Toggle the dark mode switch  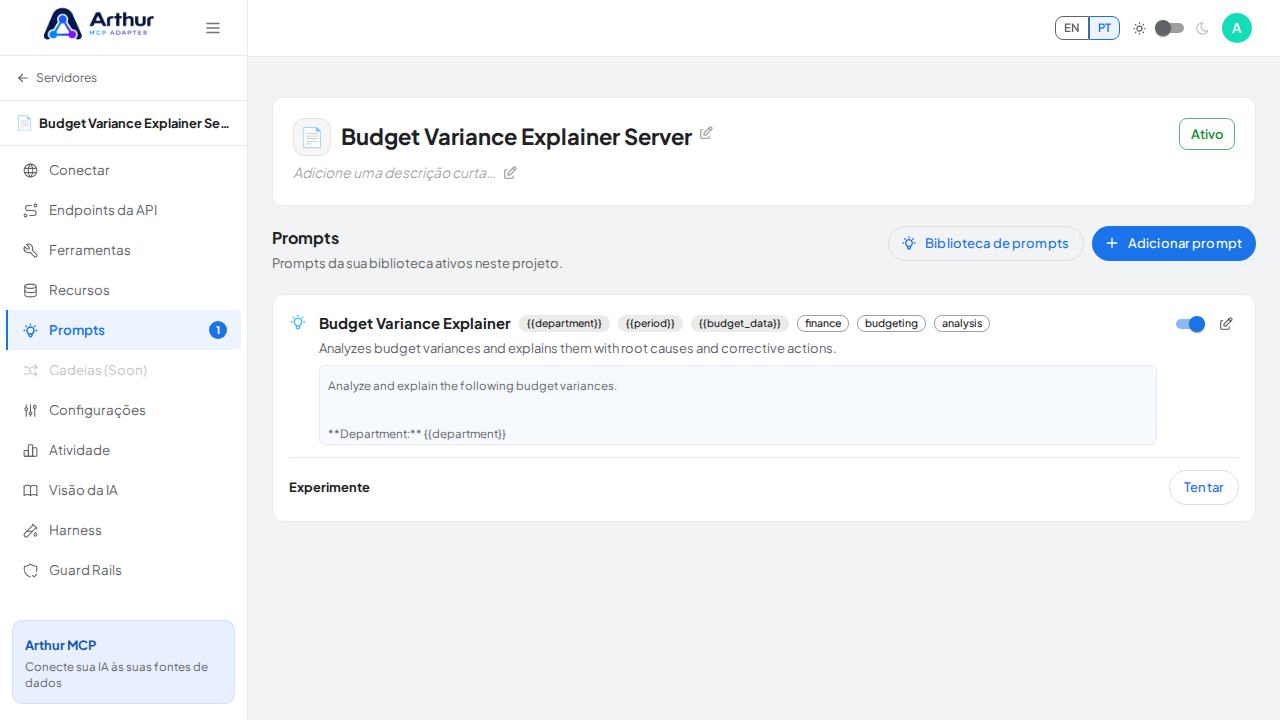1169,28
